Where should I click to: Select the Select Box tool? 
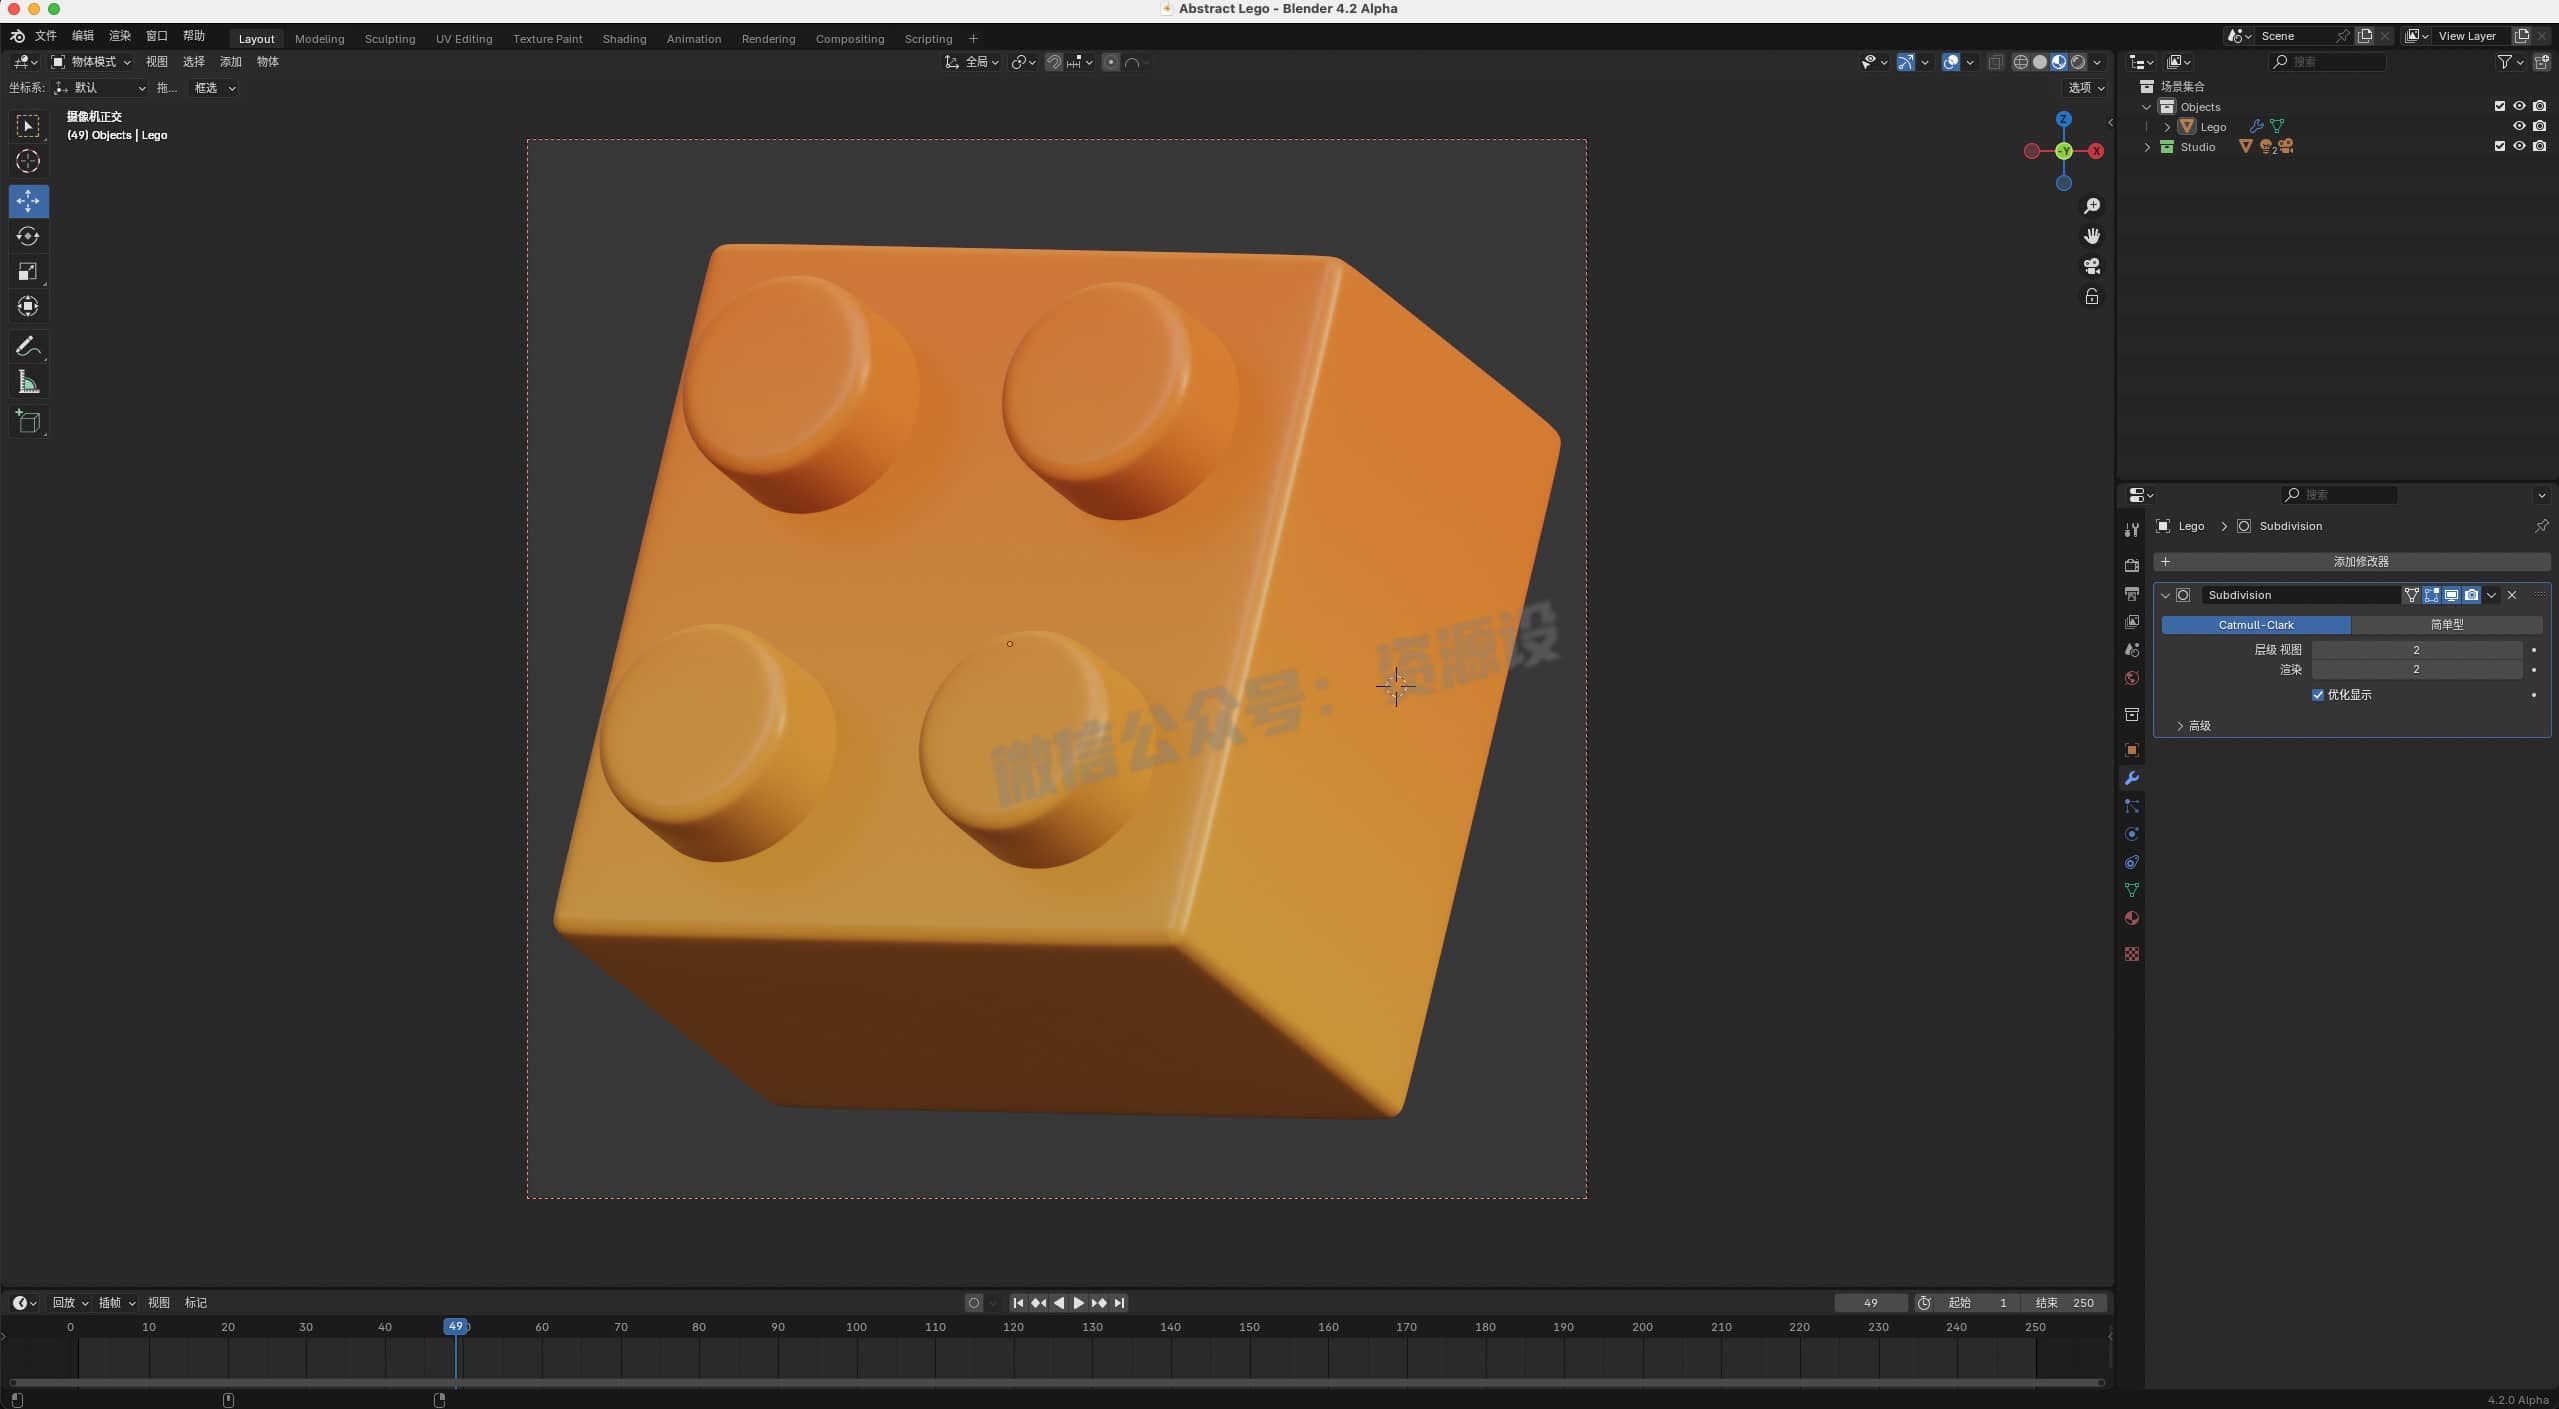(28, 126)
